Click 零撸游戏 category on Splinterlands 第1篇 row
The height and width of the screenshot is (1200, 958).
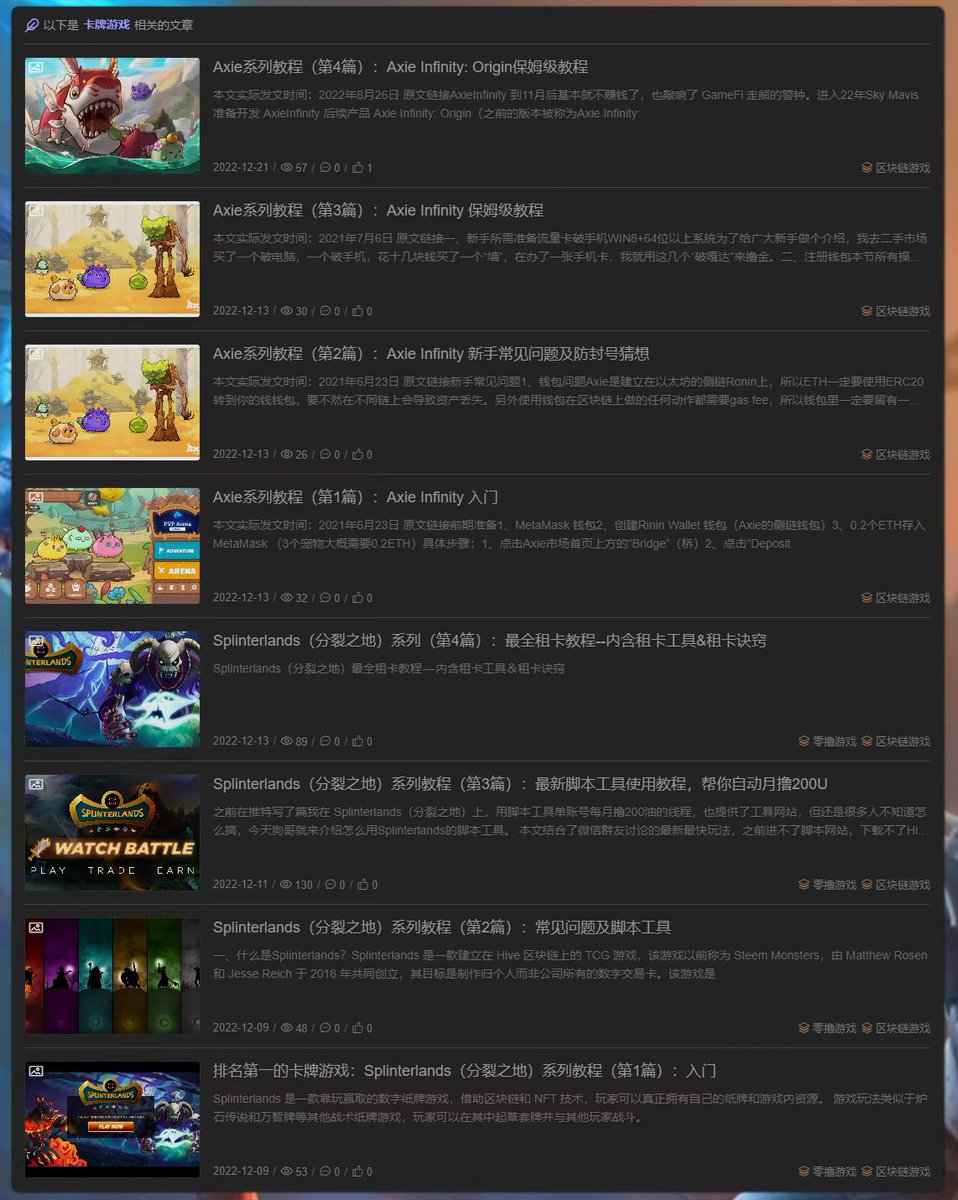coord(827,1171)
